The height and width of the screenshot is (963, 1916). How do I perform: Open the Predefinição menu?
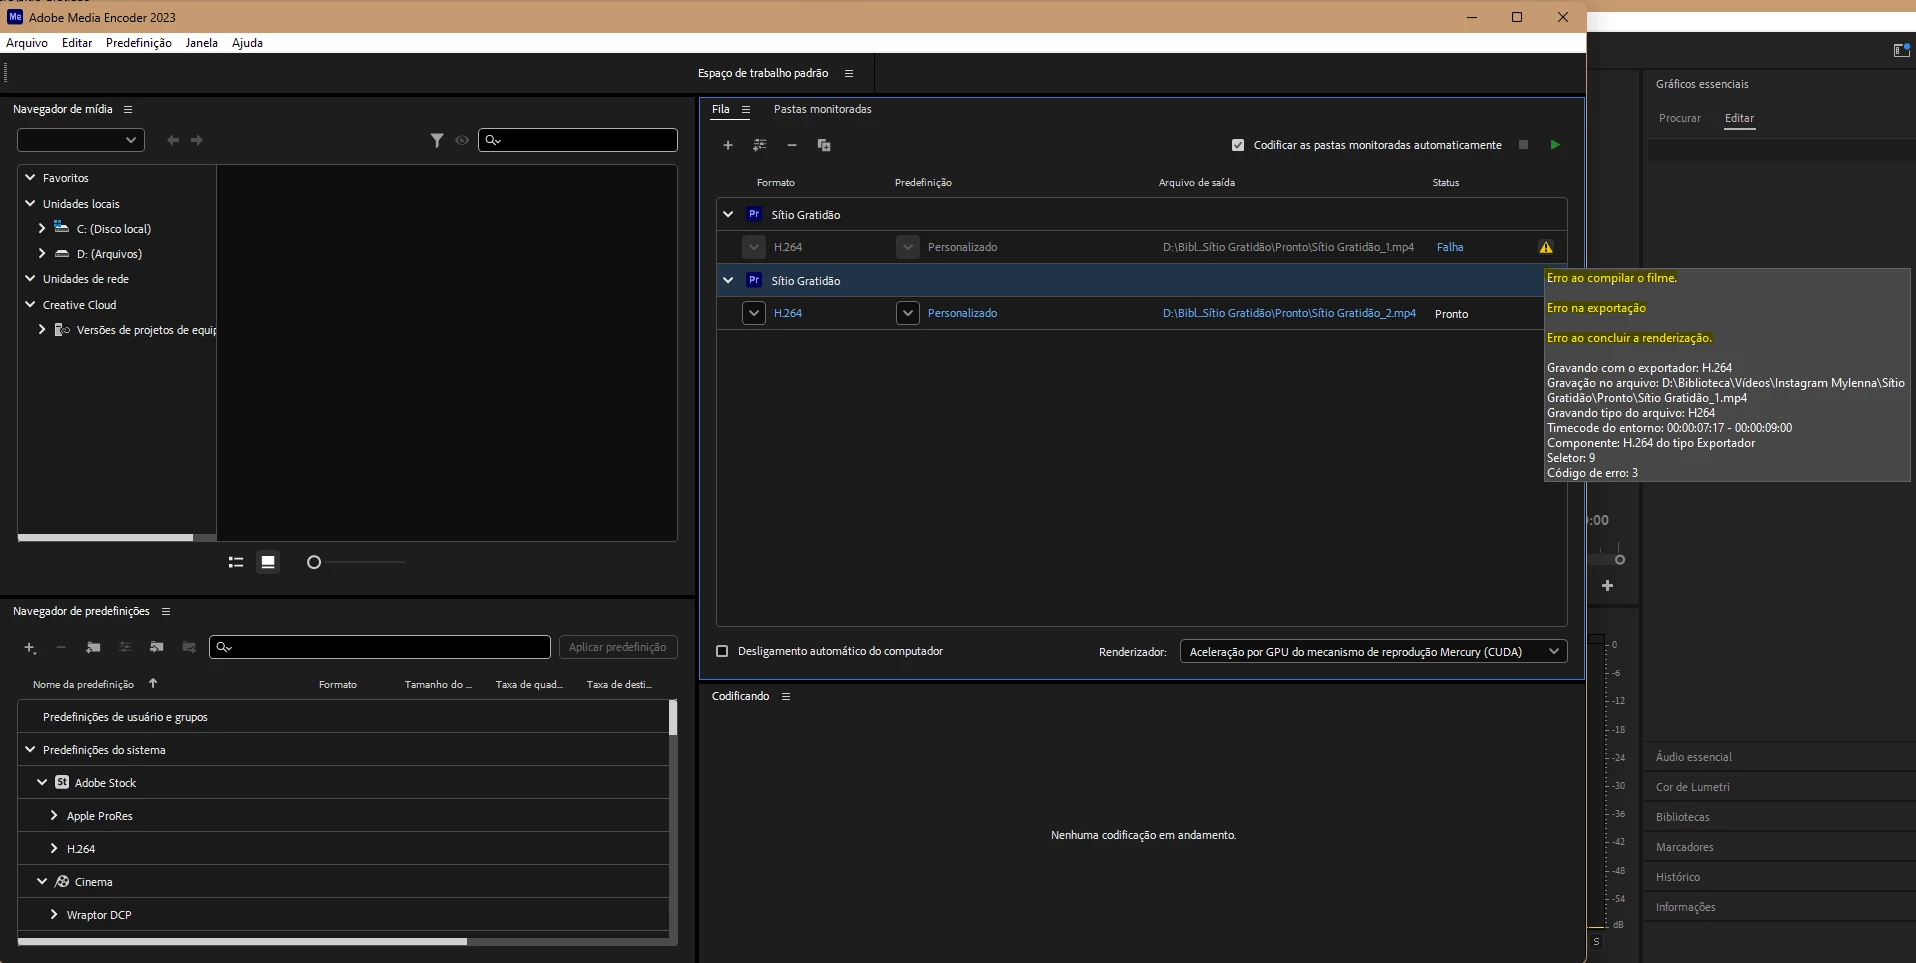[139, 43]
